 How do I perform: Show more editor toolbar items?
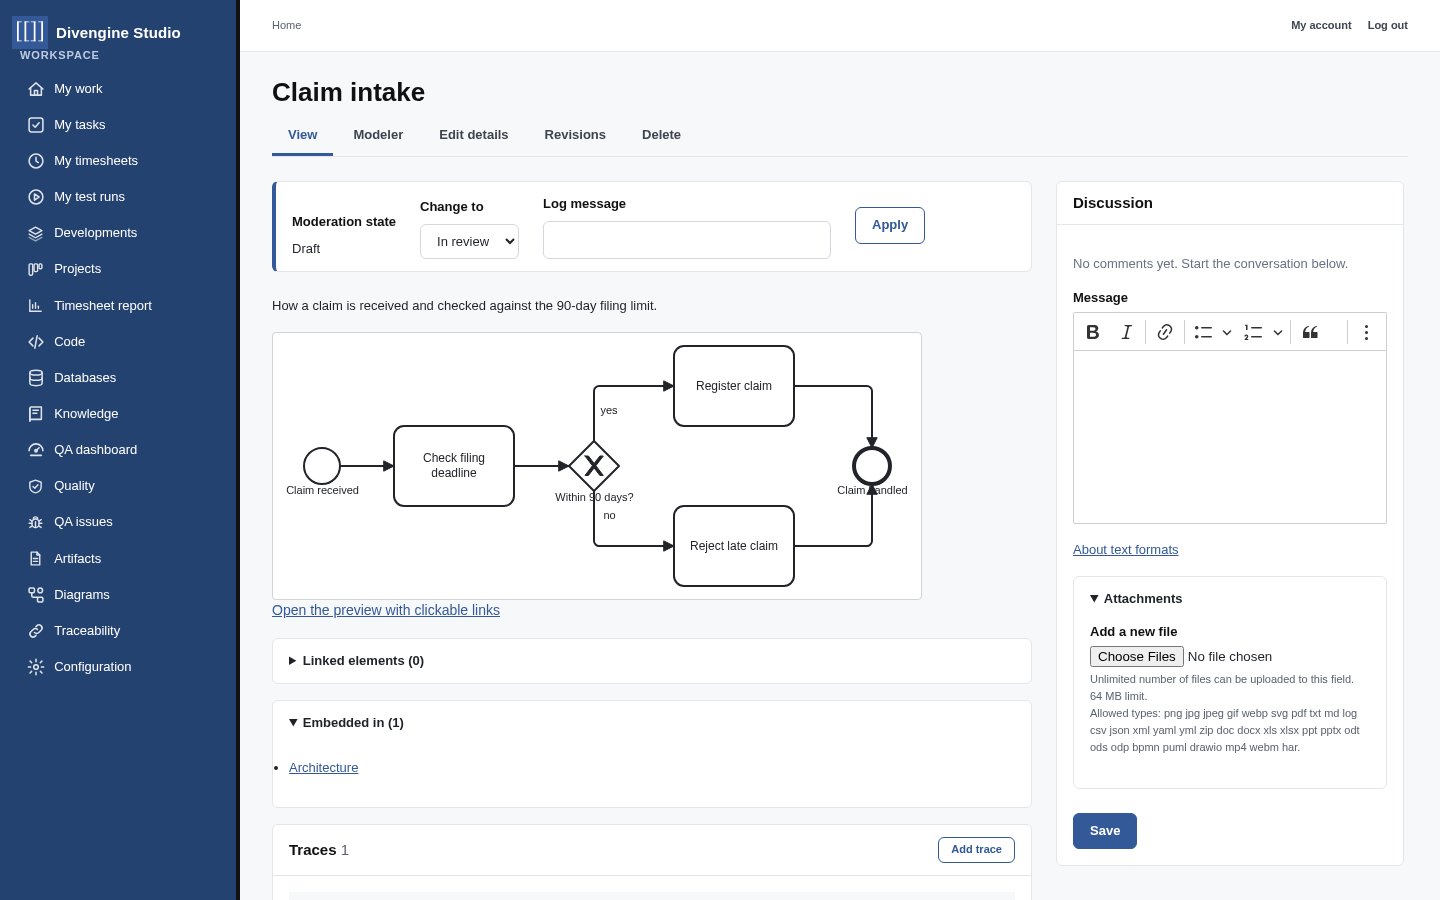pyautogui.click(x=1366, y=332)
